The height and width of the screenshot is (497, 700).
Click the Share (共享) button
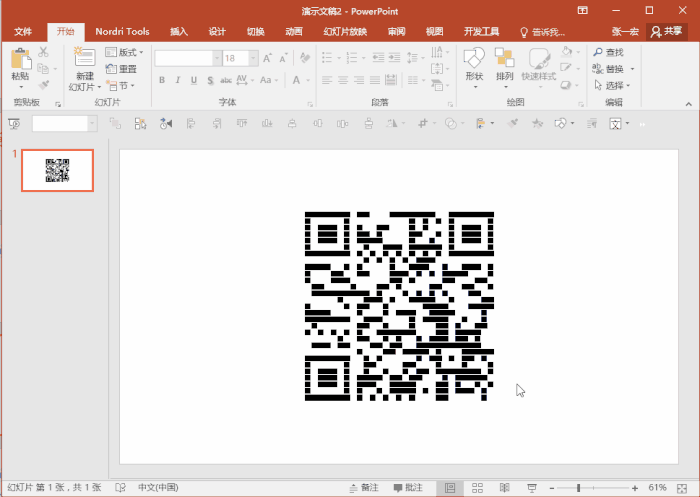[x=666, y=31]
